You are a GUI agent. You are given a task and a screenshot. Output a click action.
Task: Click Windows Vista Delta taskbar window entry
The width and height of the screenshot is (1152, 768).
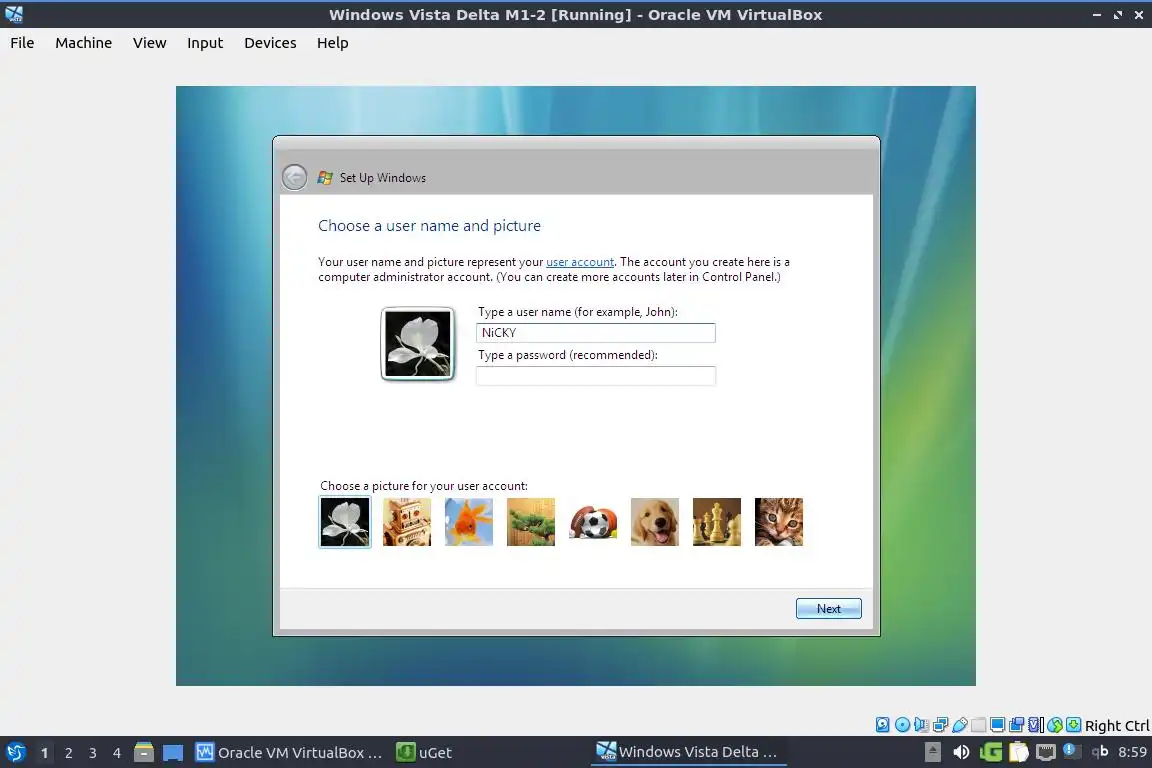pos(687,751)
